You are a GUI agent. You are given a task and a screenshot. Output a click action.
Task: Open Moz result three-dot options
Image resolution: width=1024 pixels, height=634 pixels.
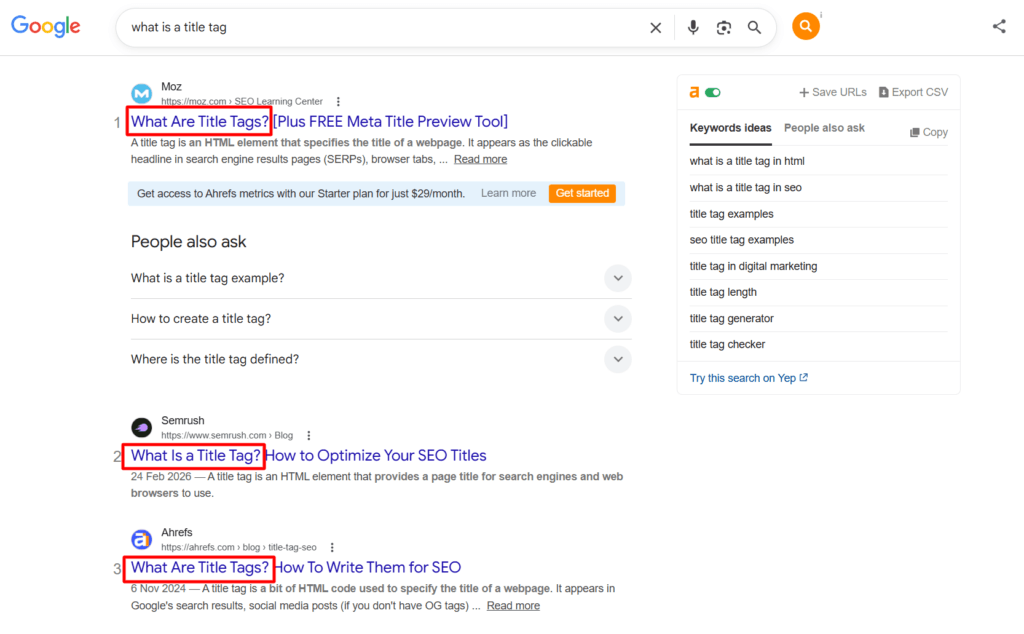pyautogui.click(x=338, y=101)
